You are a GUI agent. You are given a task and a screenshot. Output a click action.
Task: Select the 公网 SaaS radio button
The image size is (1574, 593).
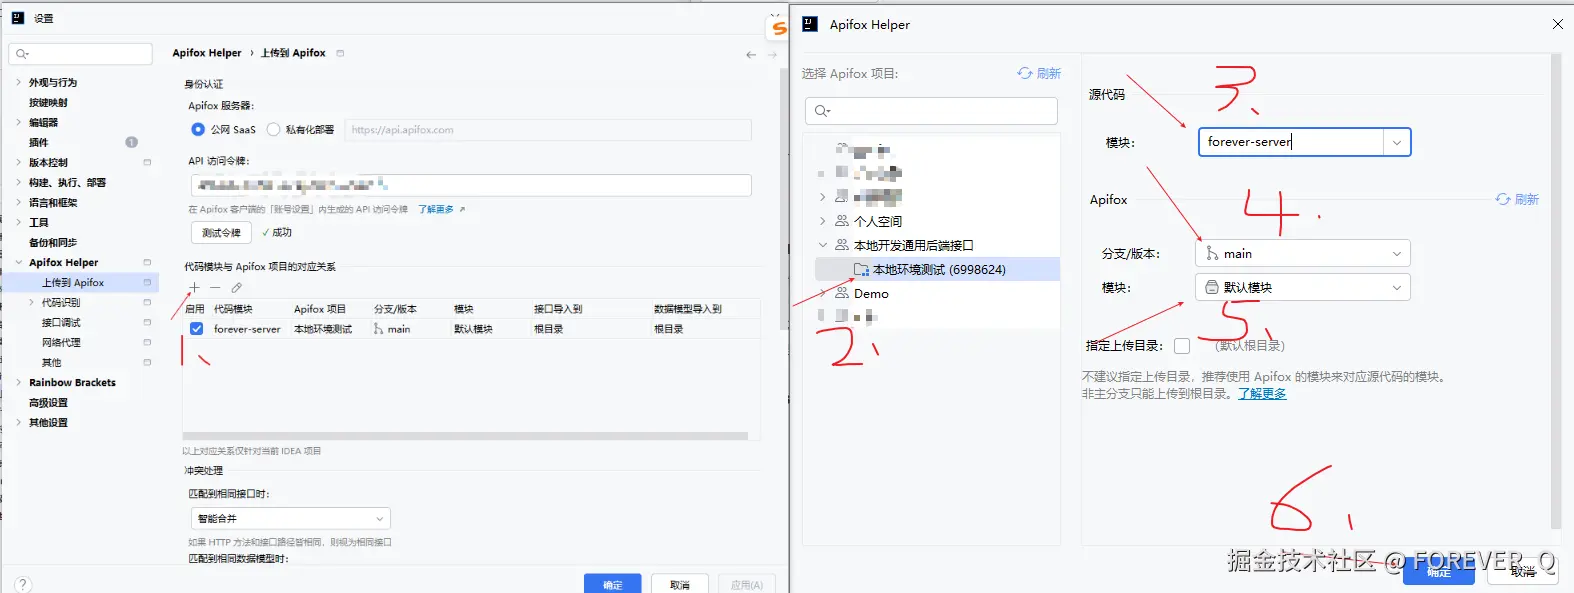click(x=198, y=129)
